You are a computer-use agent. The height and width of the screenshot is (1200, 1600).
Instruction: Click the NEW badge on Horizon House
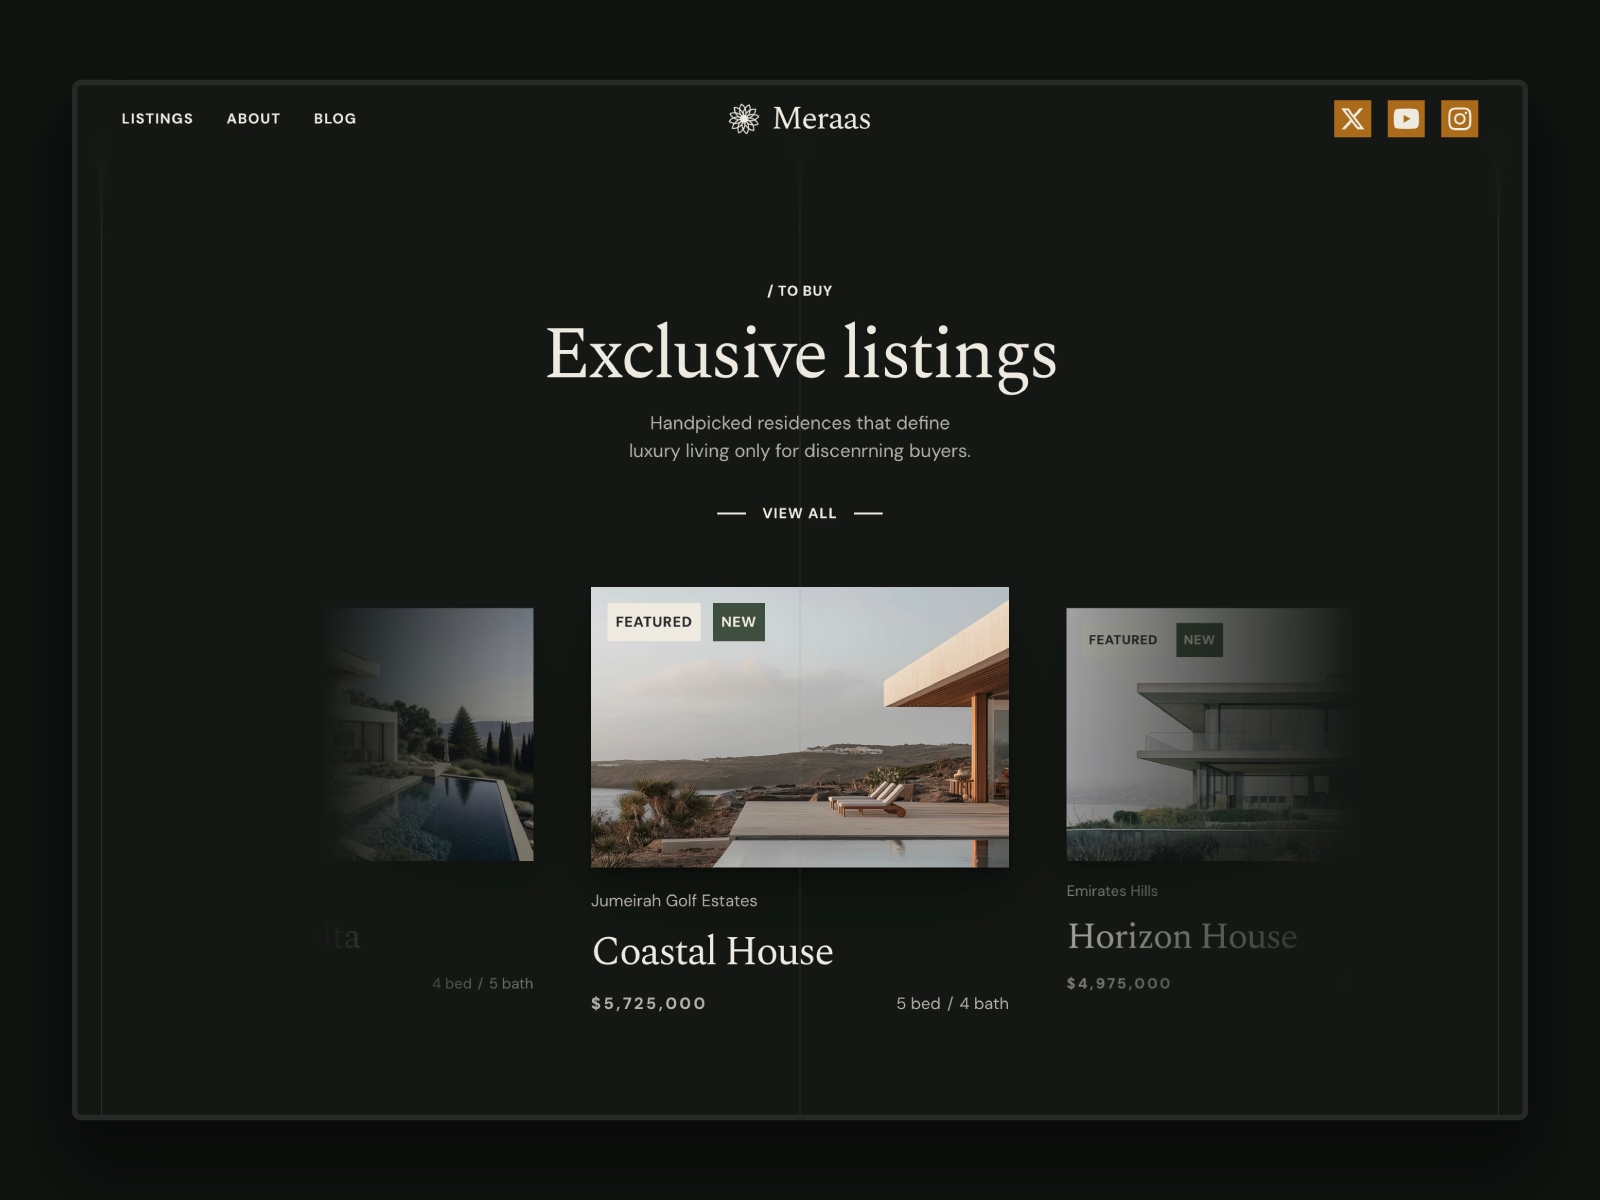pos(1198,640)
